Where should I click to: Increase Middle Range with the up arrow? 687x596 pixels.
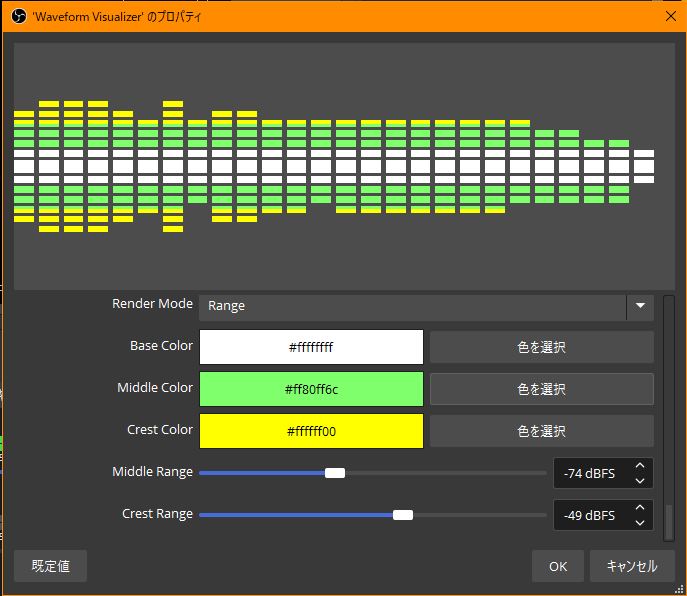[x=640, y=465]
